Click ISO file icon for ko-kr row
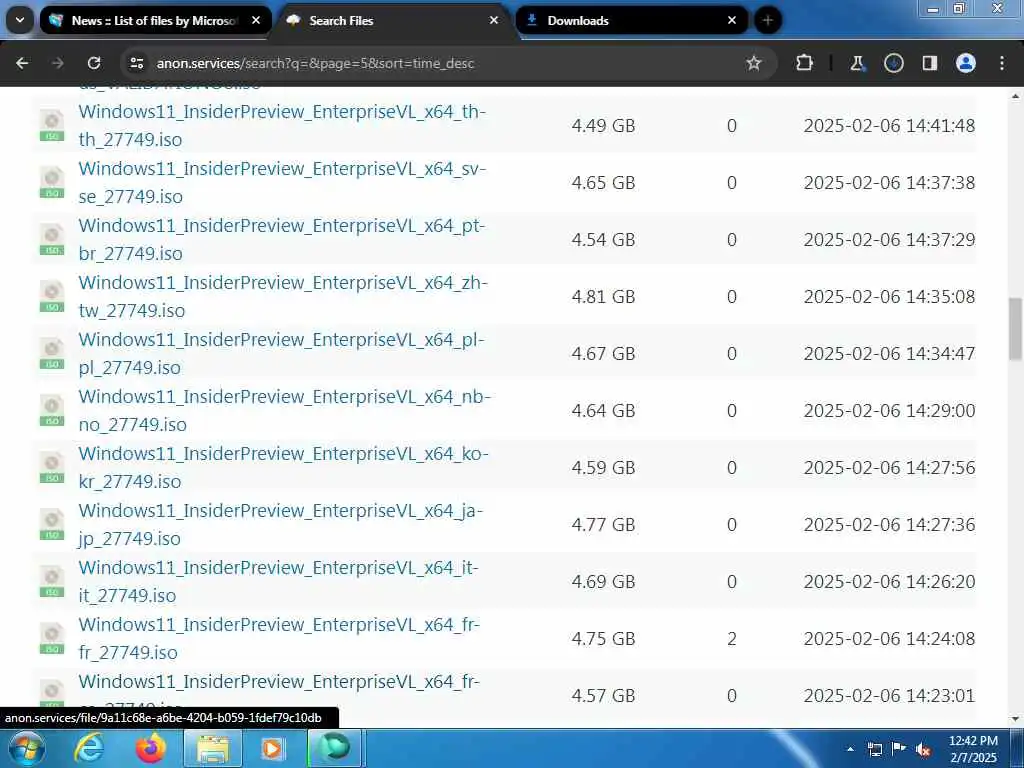Image resolution: width=1024 pixels, height=768 pixels. tap(52, 467)
